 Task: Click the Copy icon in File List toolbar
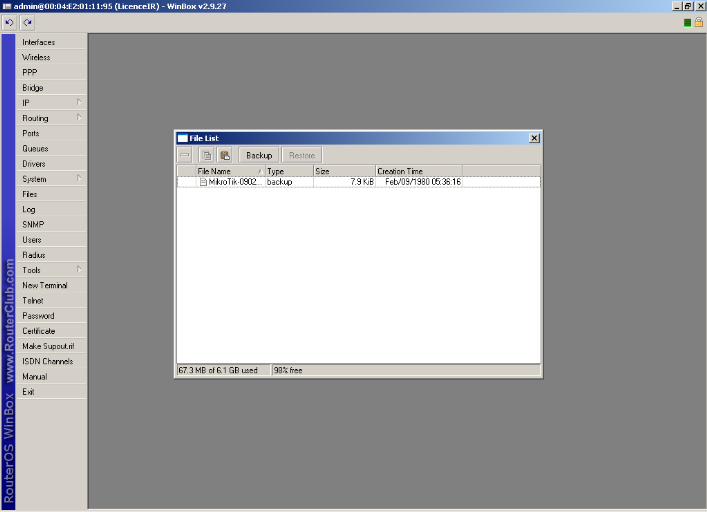coord(207,155)
